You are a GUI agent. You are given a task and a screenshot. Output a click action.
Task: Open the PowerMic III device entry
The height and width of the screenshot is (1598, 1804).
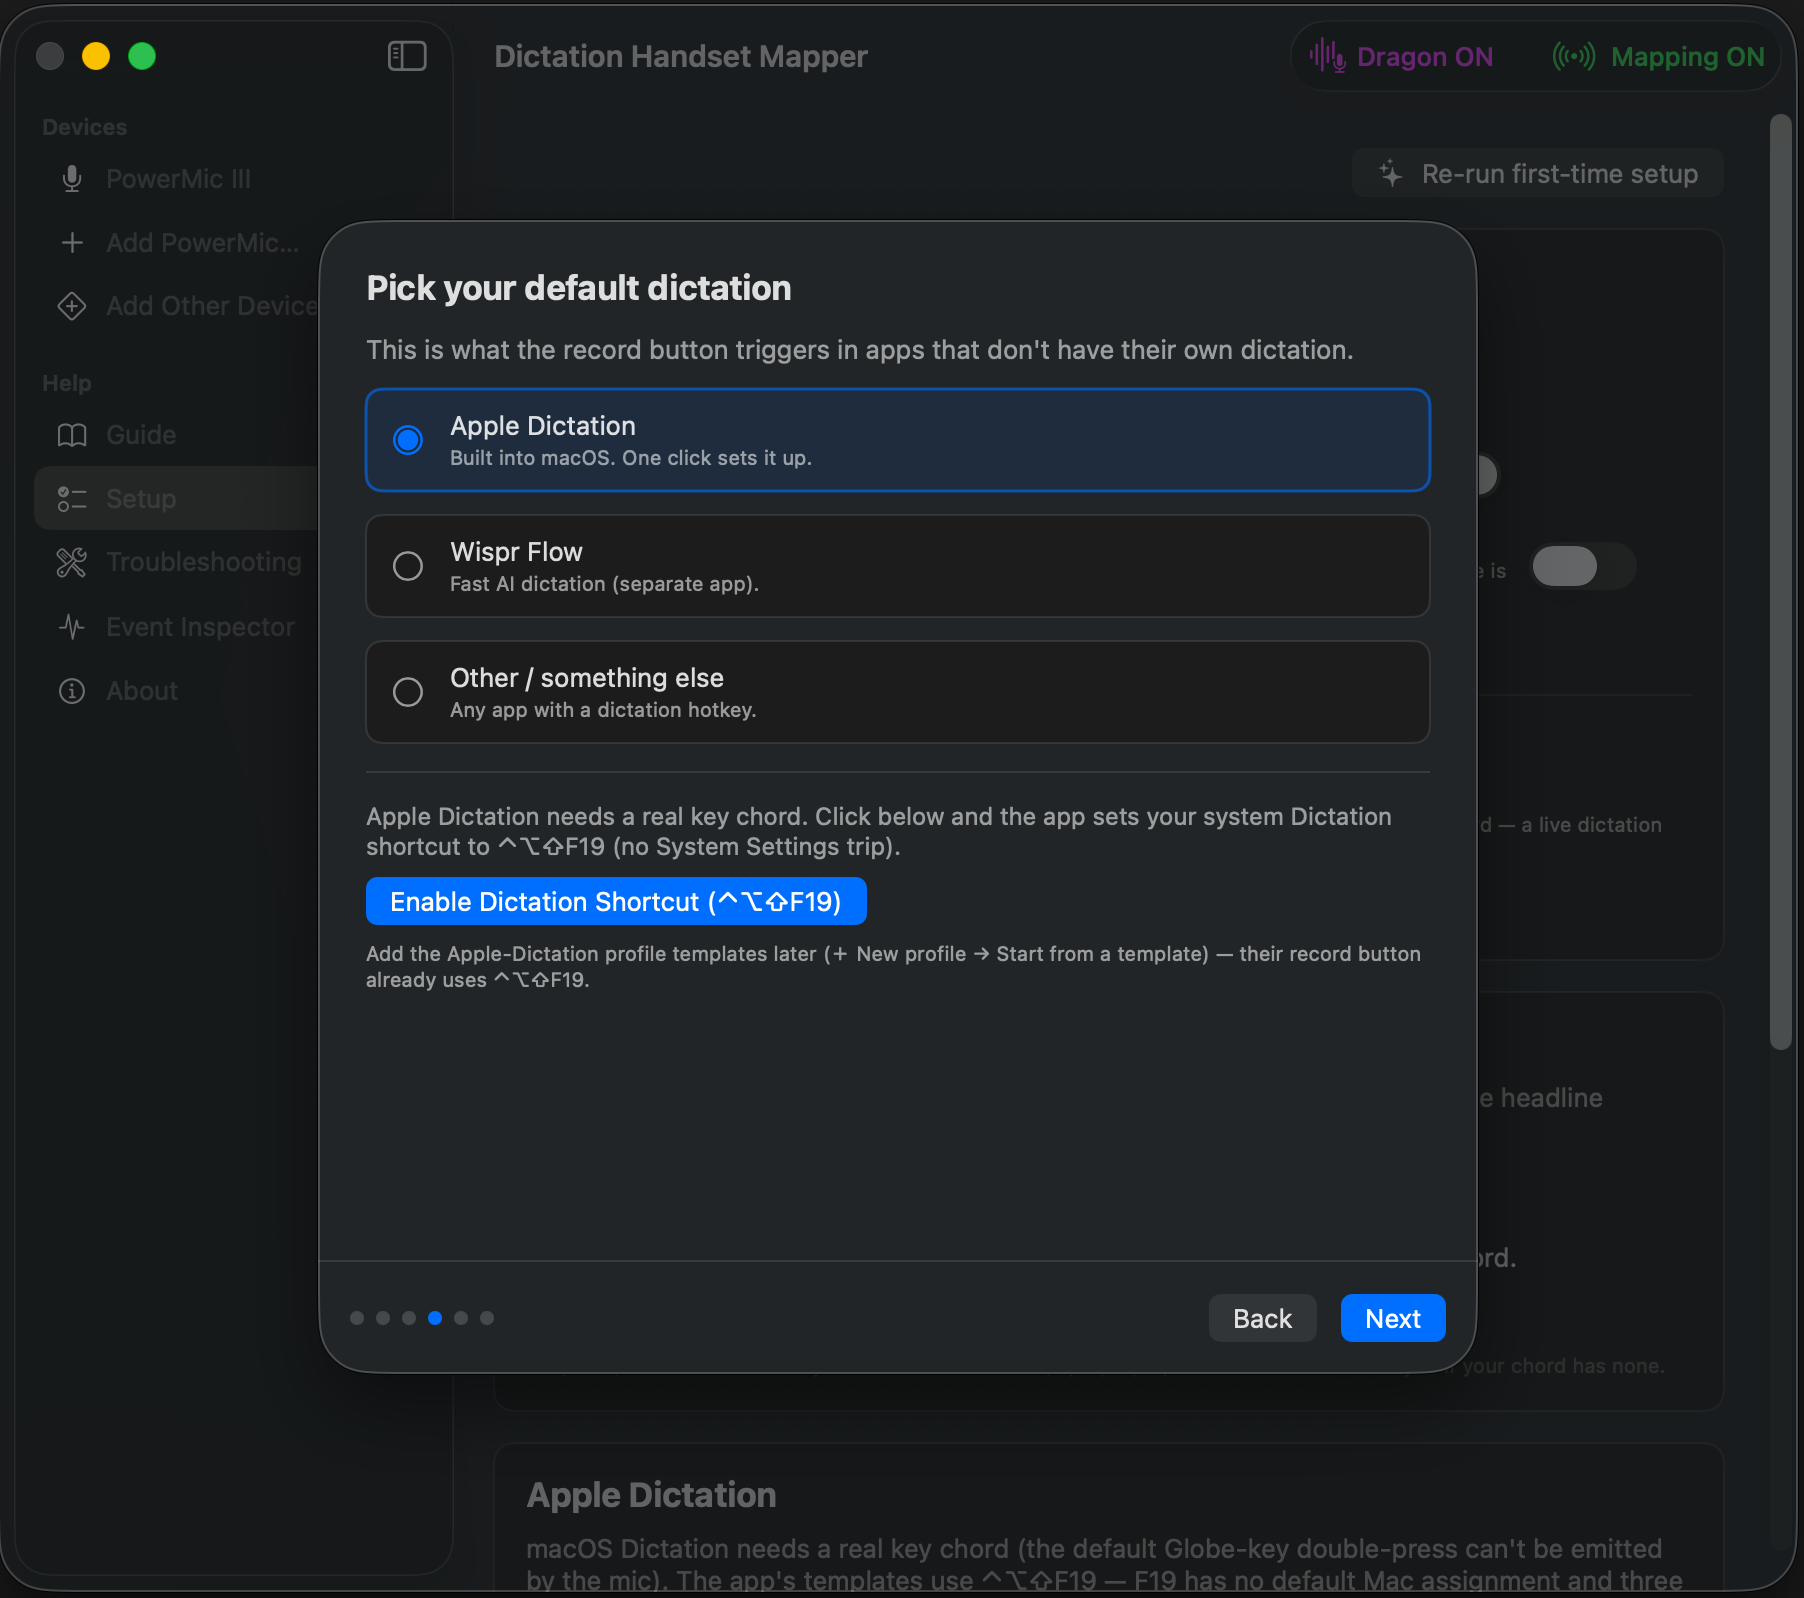click(x=178, y=179)
